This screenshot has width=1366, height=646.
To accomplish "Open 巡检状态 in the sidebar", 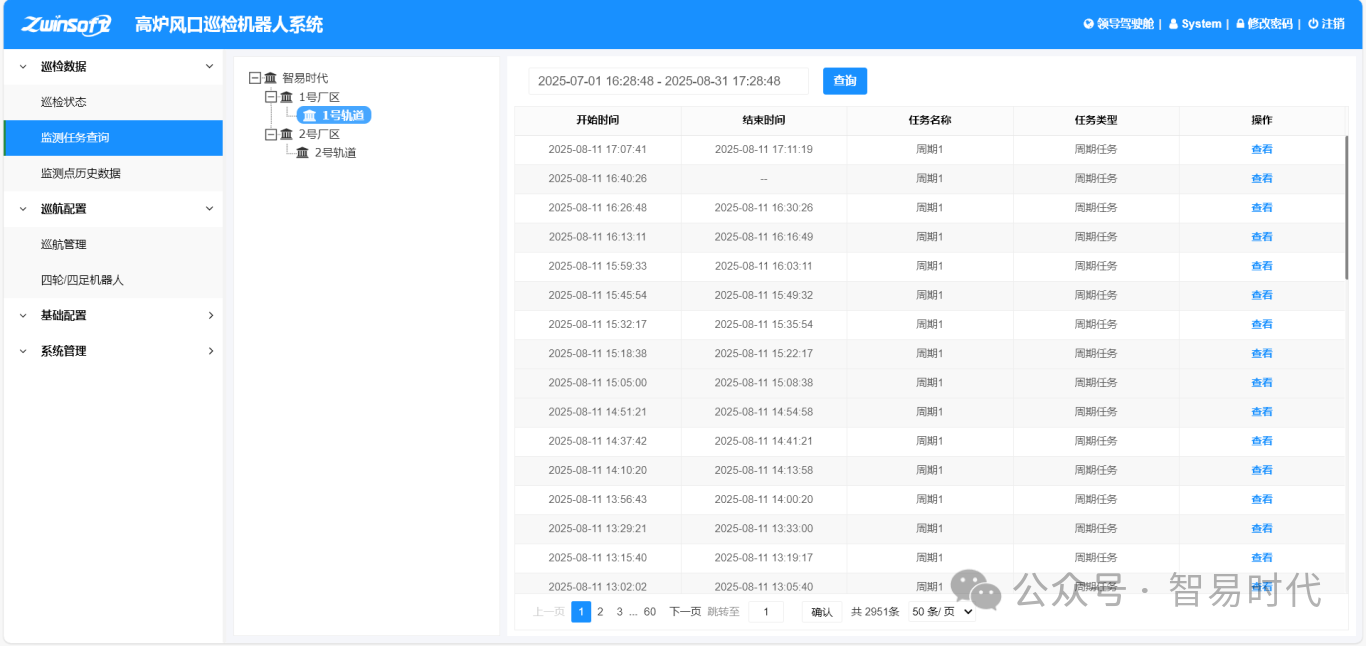I will point(64,102).
